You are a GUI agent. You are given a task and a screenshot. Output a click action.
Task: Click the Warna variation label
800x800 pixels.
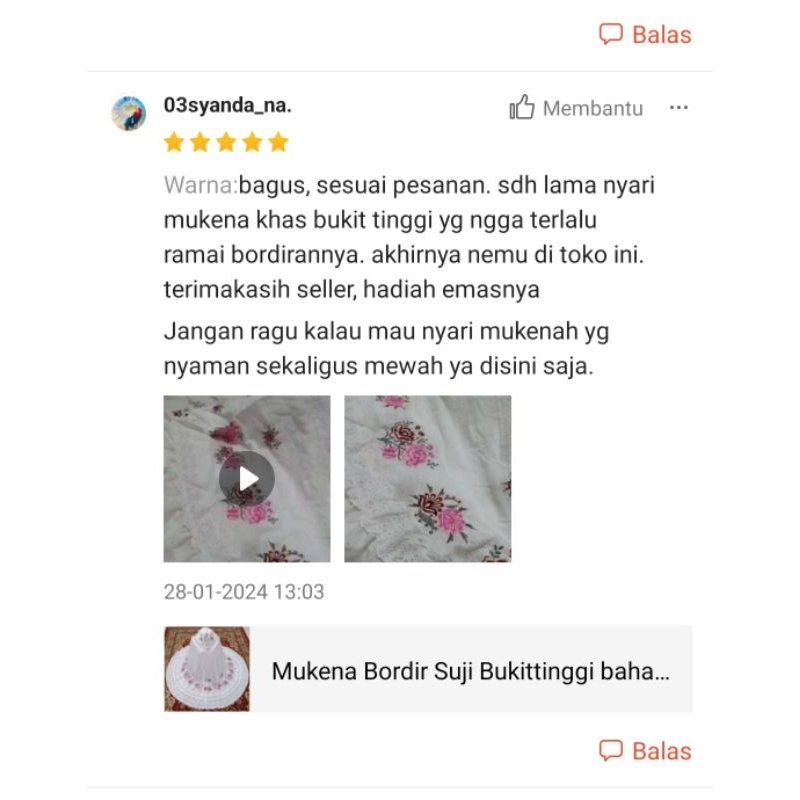click(201, 185)
